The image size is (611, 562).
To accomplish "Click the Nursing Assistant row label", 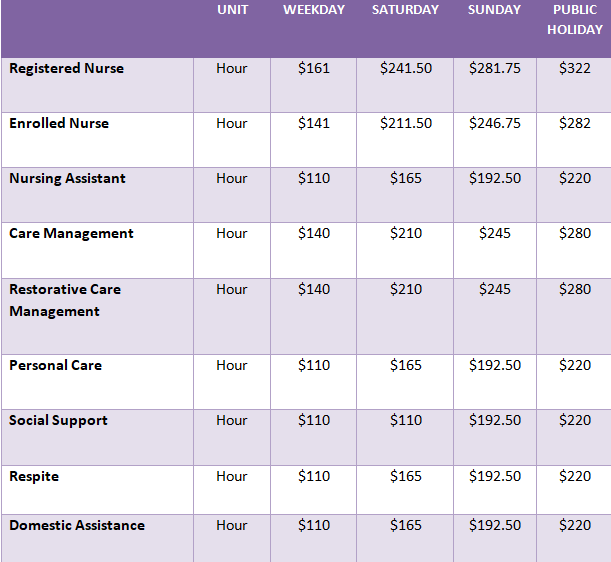I will (x=67, y=178).
